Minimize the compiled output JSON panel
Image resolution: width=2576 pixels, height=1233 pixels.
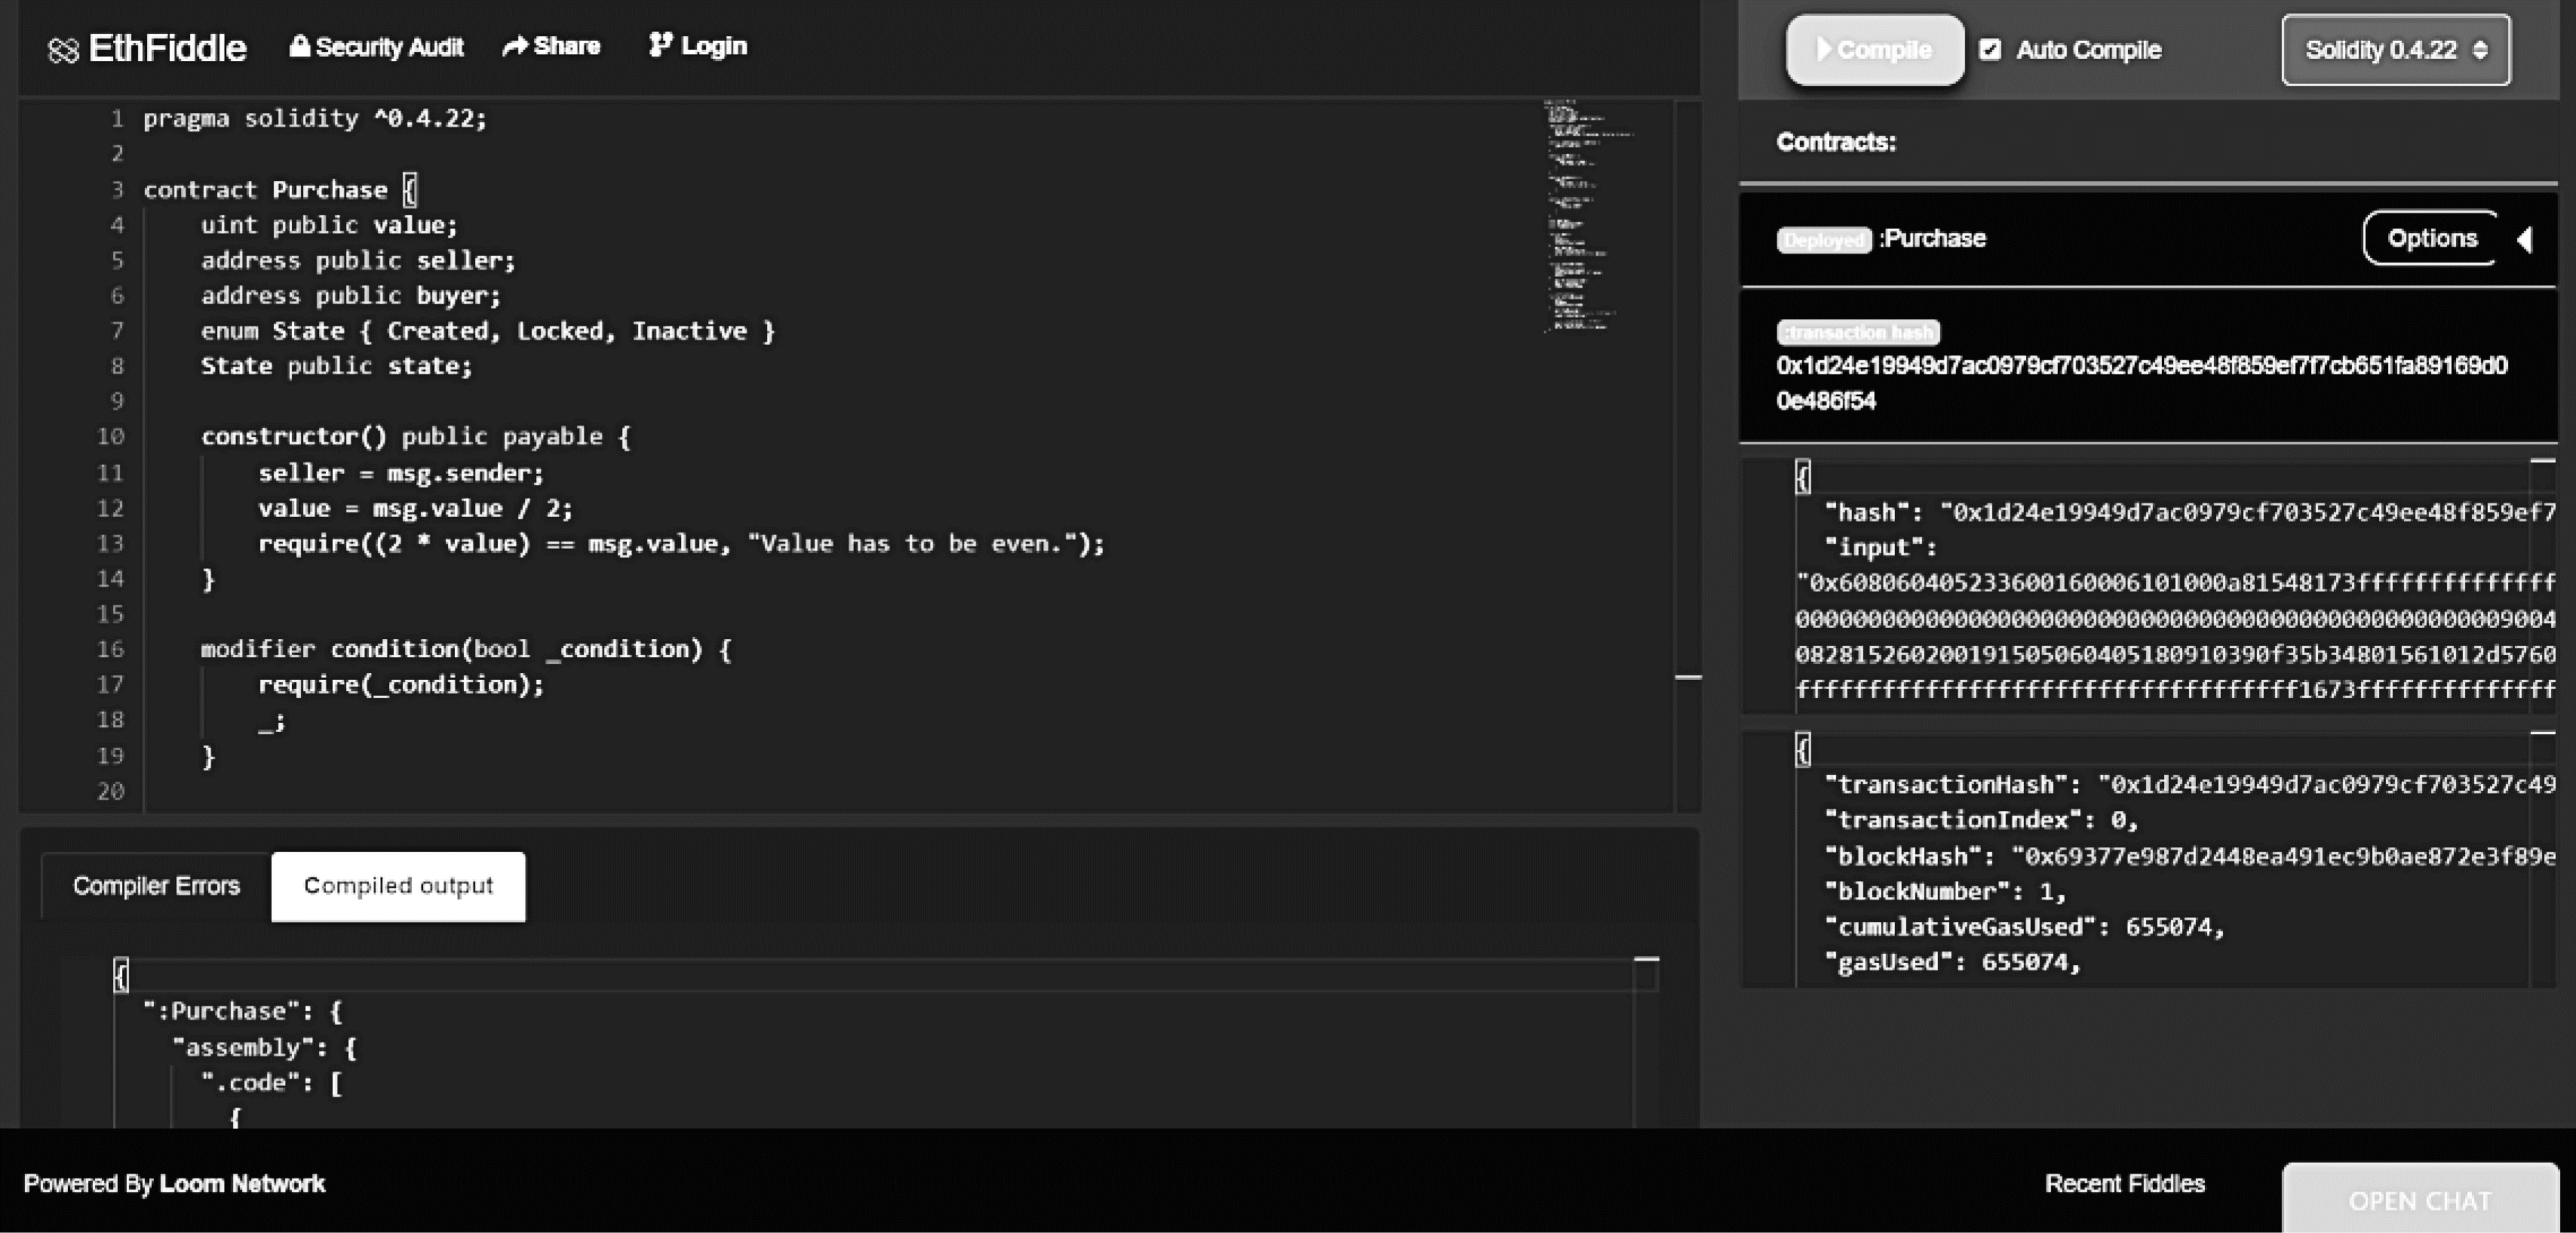coord(1646,959)
